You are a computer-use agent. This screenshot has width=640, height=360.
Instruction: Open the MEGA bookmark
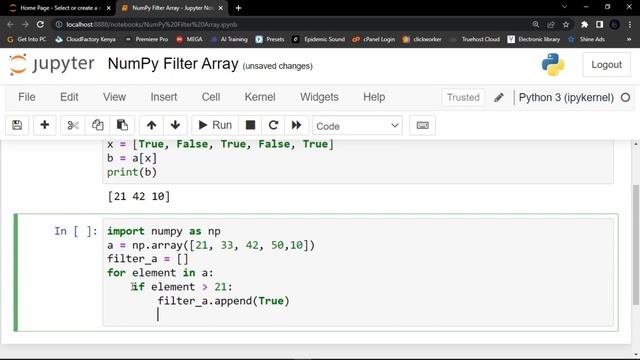(x=189, y=39)
